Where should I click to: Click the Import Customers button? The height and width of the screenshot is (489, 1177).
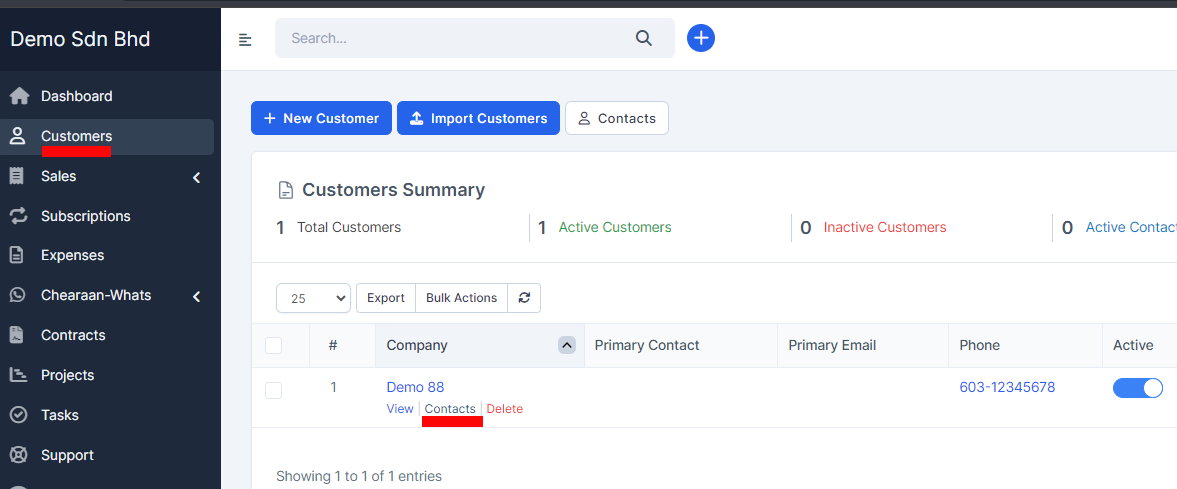[478, 118]
